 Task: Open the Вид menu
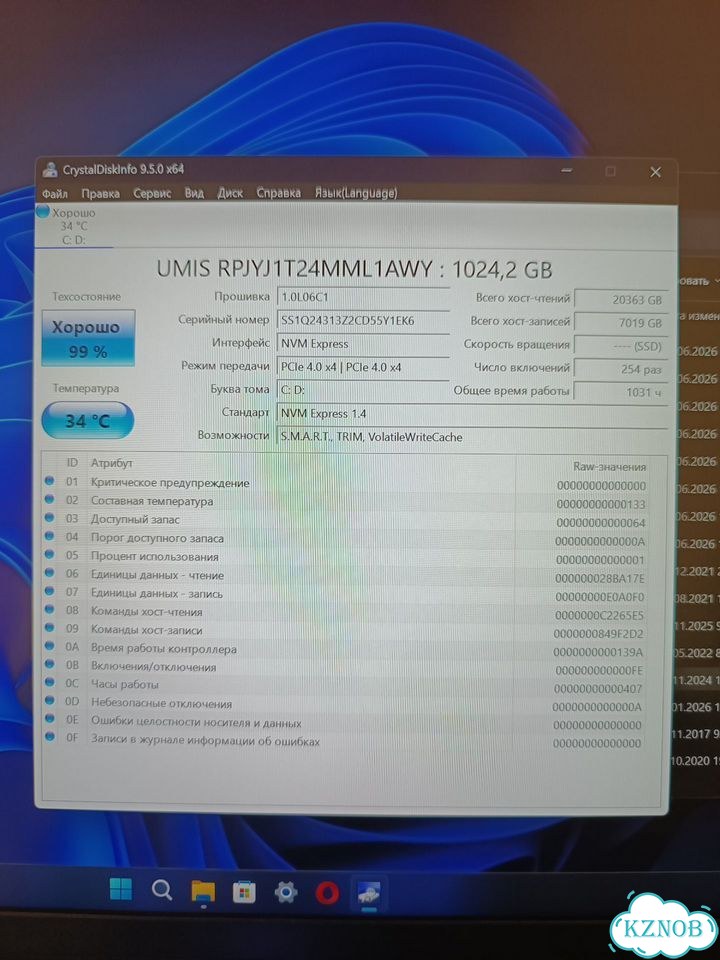(194, 193)
